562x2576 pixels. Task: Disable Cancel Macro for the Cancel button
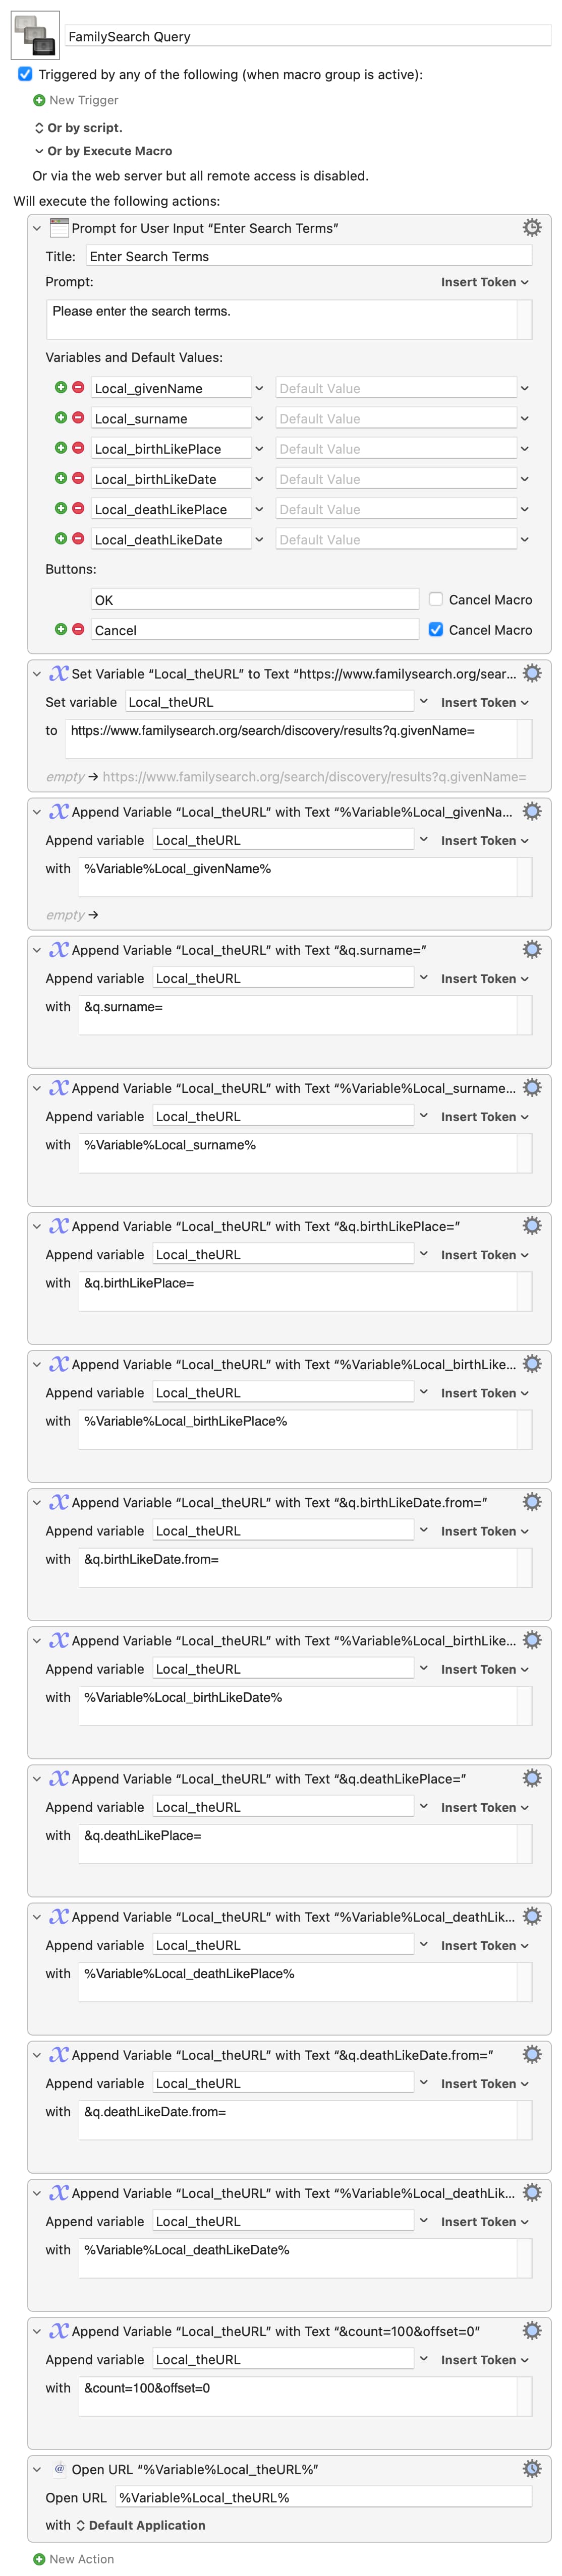(x=436, y=629)
